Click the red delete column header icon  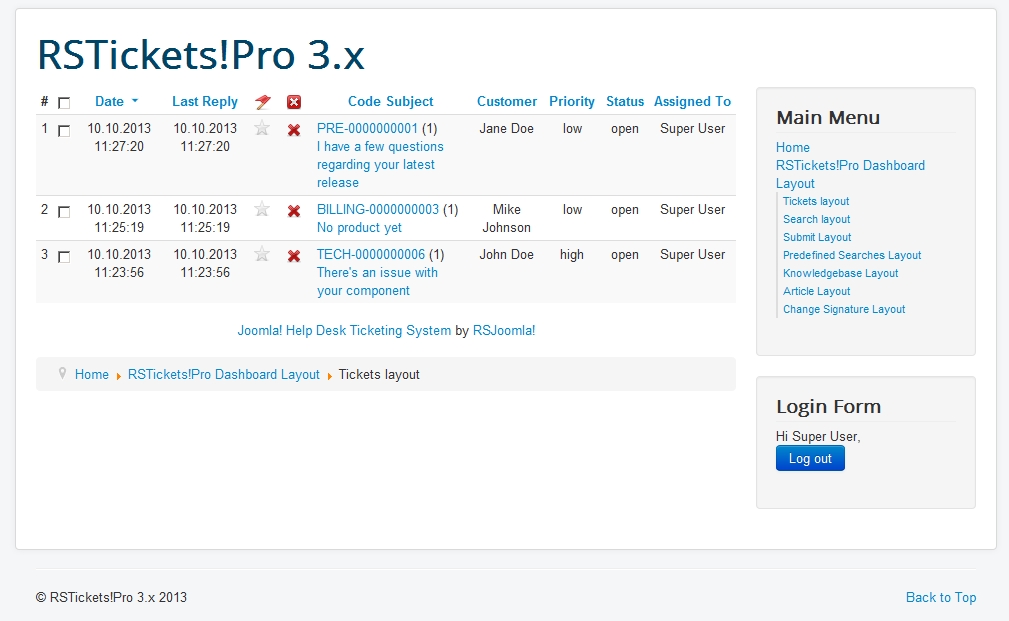(294, 102)
